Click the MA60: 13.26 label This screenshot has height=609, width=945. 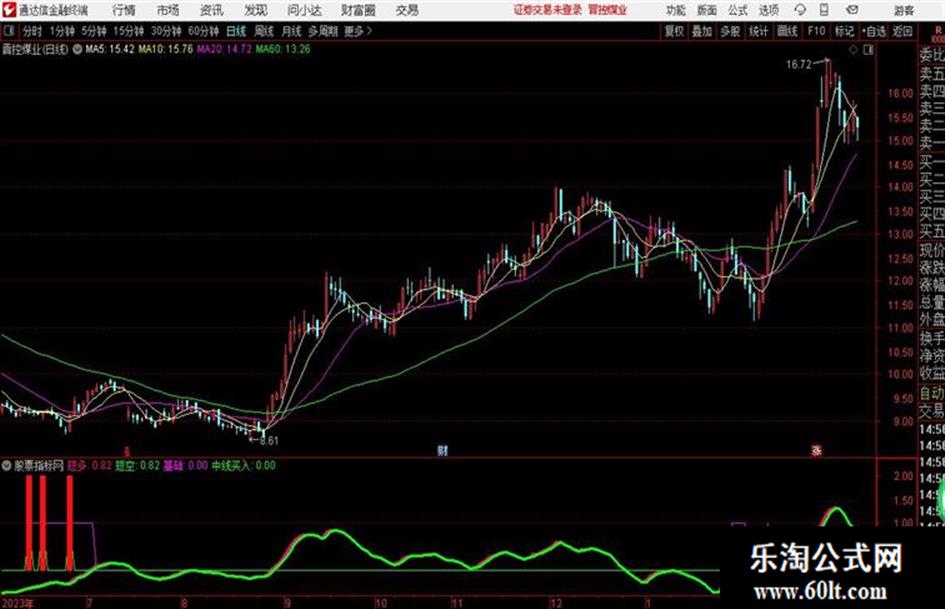point(283,49)
